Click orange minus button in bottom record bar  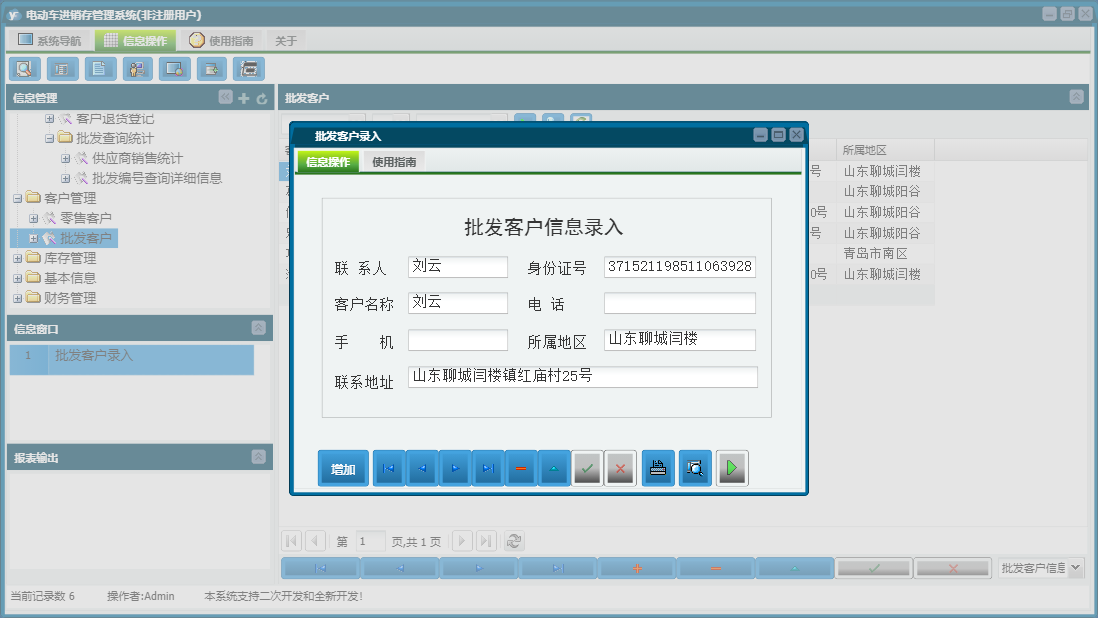pyautogui.click(x=716, y=568)
